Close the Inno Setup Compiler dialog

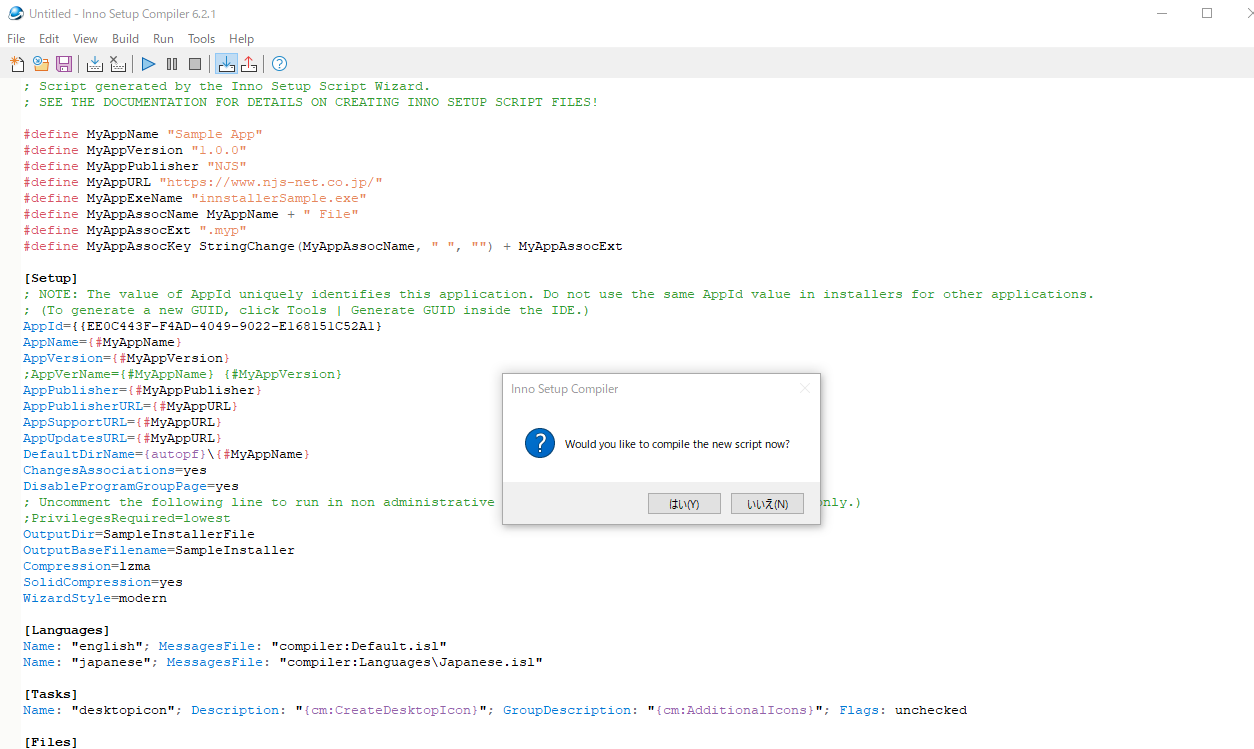coord(805,389)
